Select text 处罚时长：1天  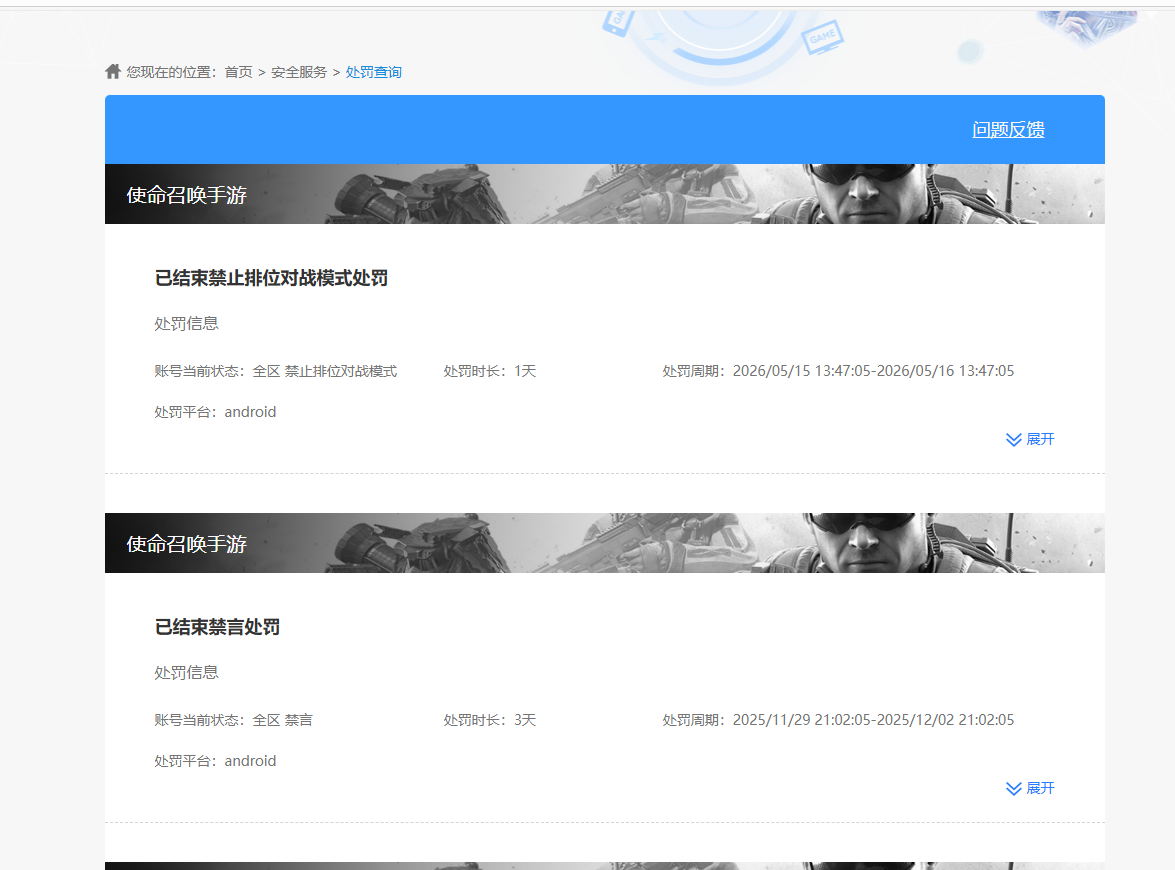(490, 371)
